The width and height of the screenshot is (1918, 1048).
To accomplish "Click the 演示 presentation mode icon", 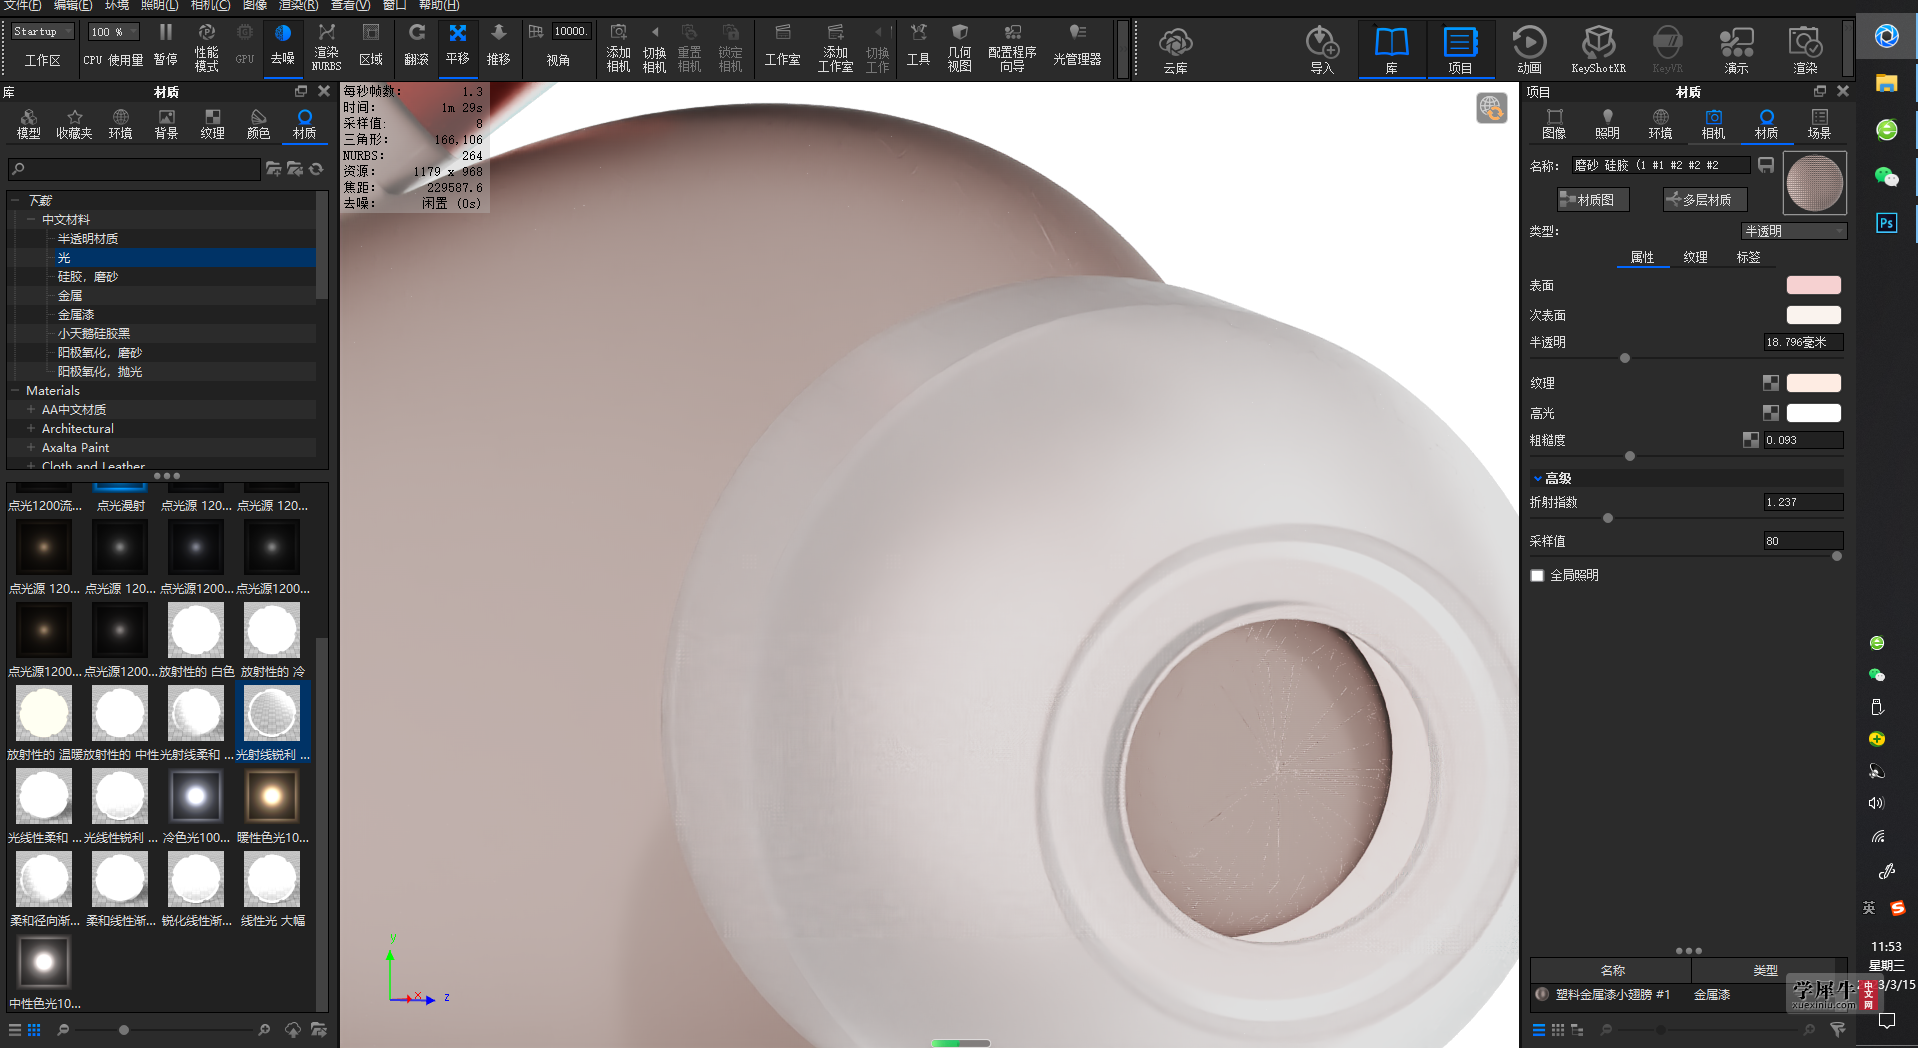I will click(x=1737, y=50).
